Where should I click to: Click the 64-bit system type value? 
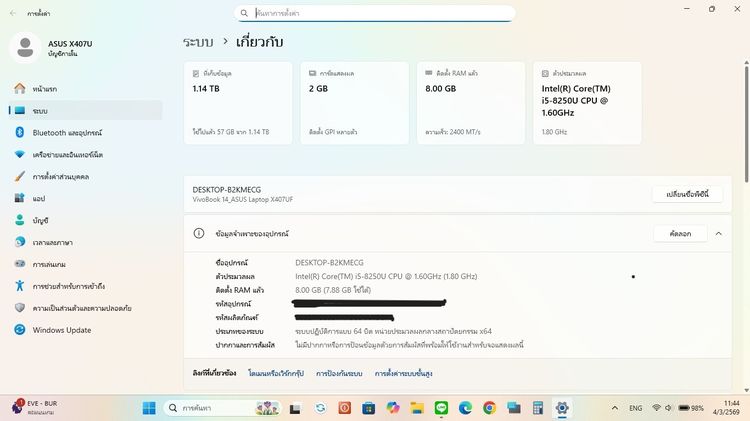[393, 331]
